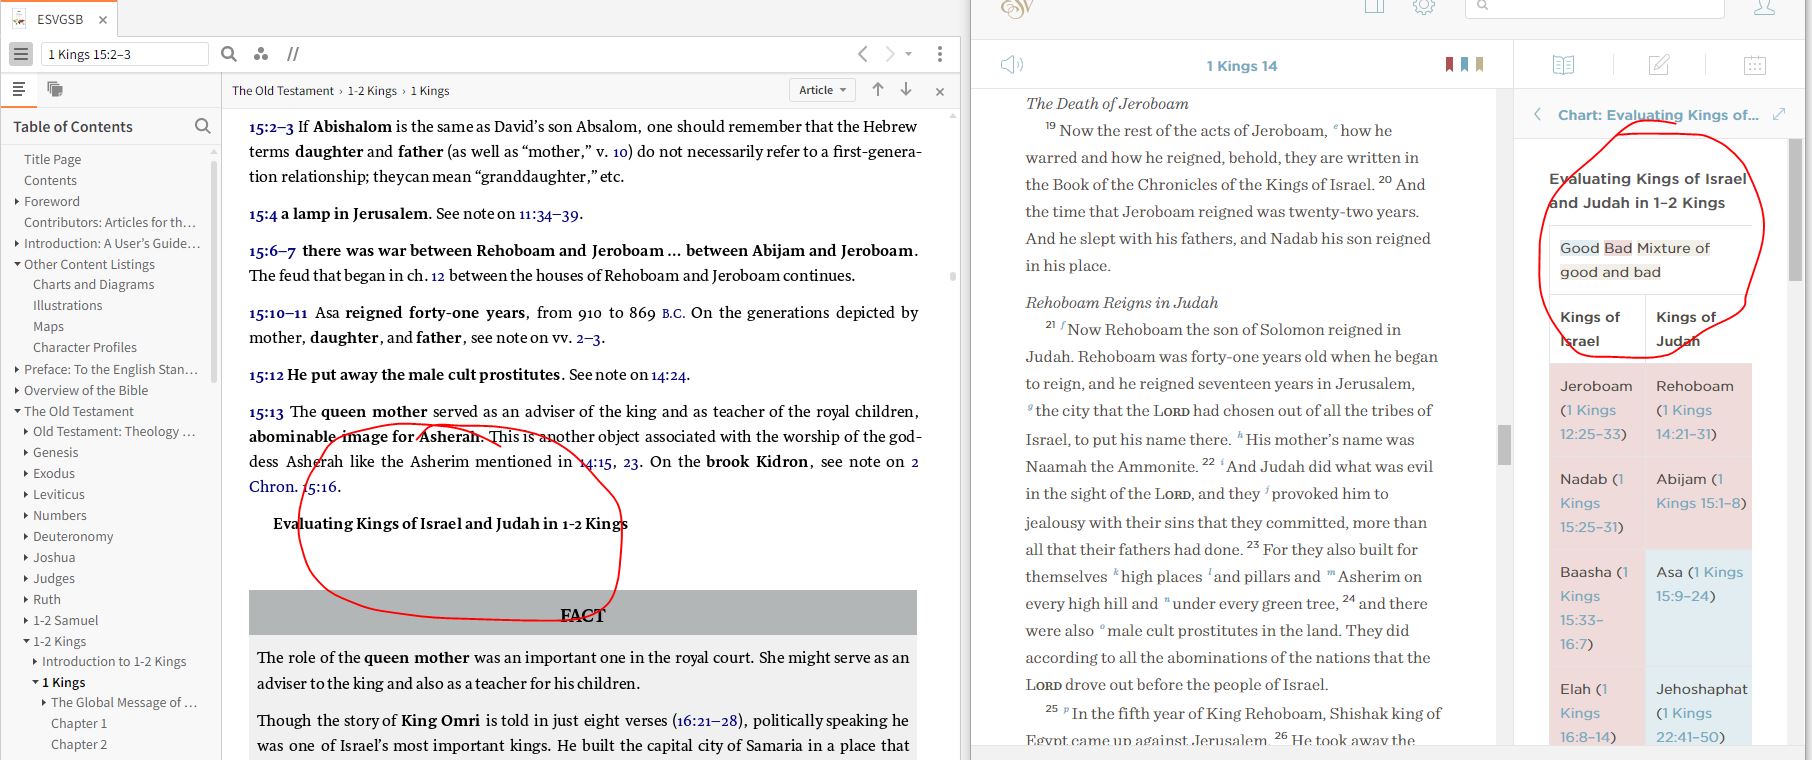This screenshot has height=760, width=1812.
Task: Expand the Foreword tree node
Action: (17, 201)
